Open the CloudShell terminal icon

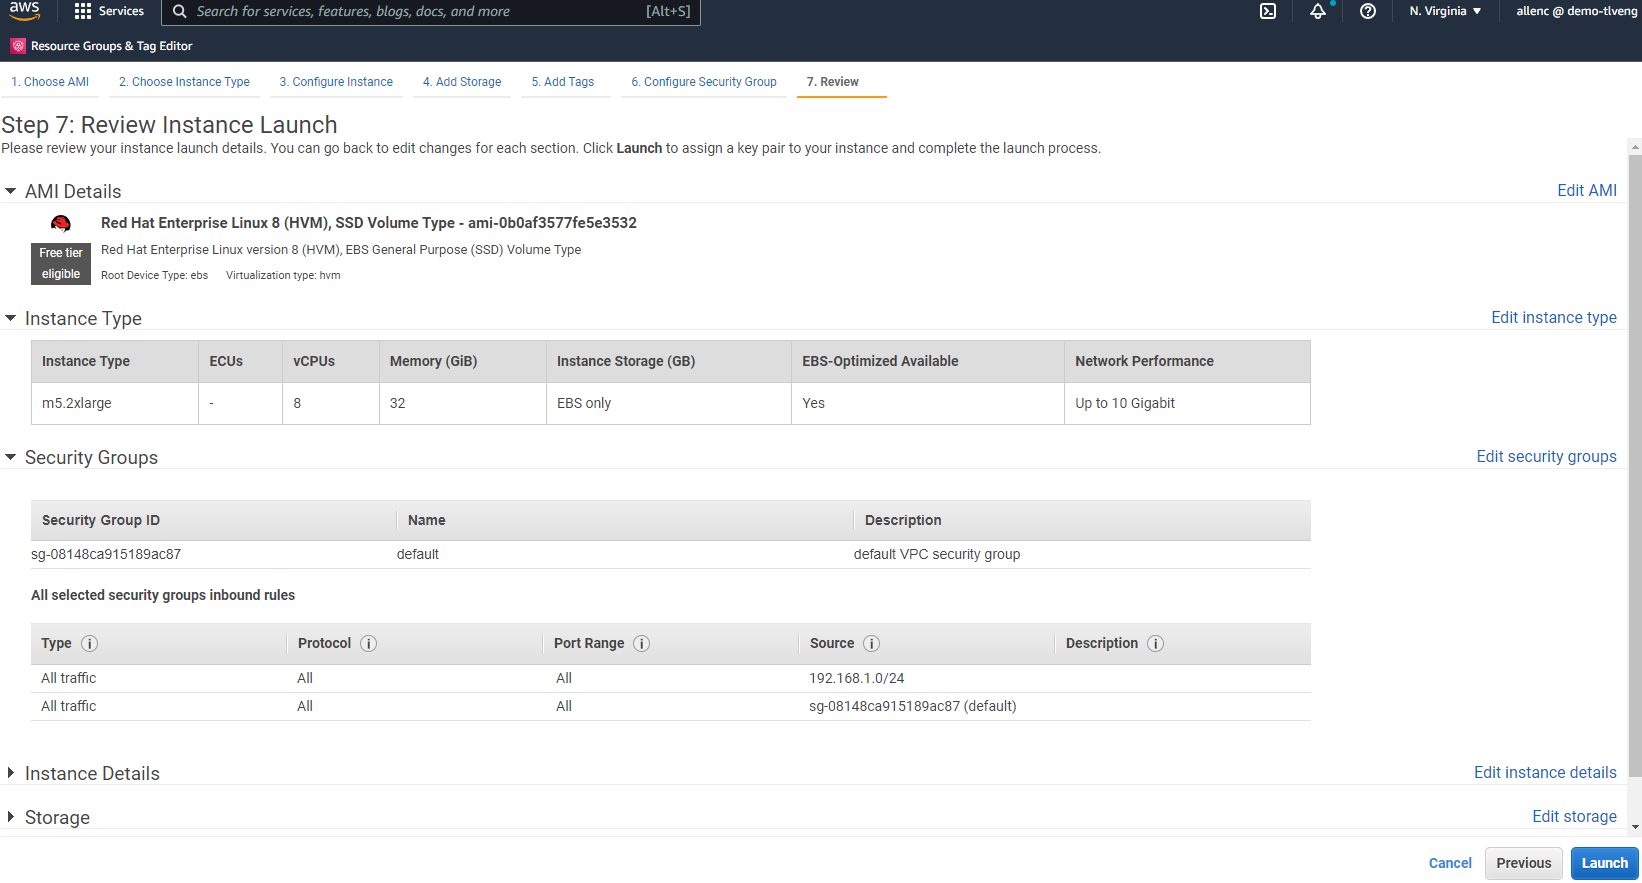[1267, 11]
